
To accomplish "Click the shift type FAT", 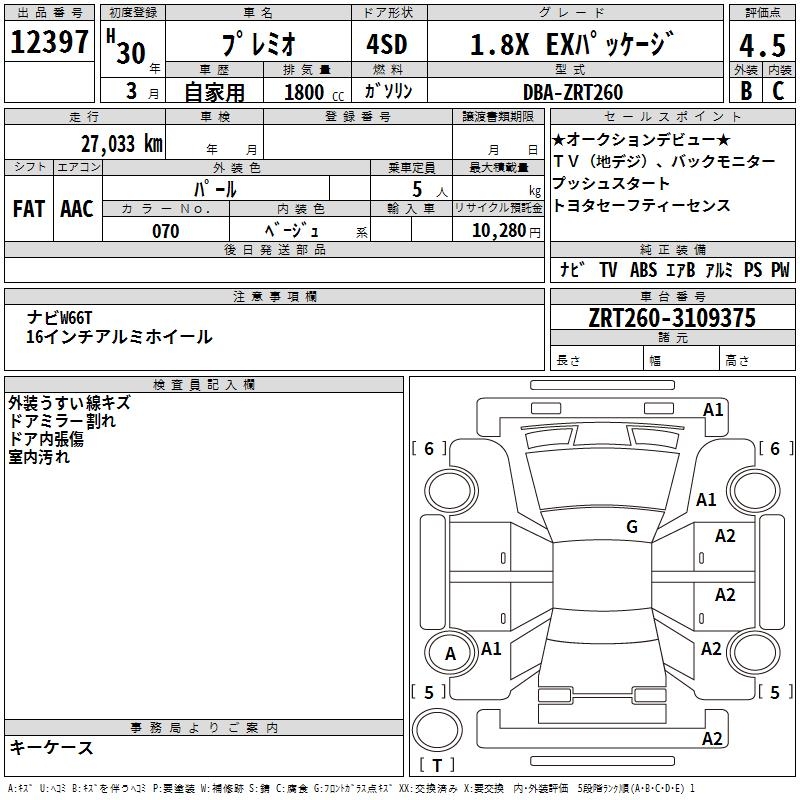I will tap(29, 209).
